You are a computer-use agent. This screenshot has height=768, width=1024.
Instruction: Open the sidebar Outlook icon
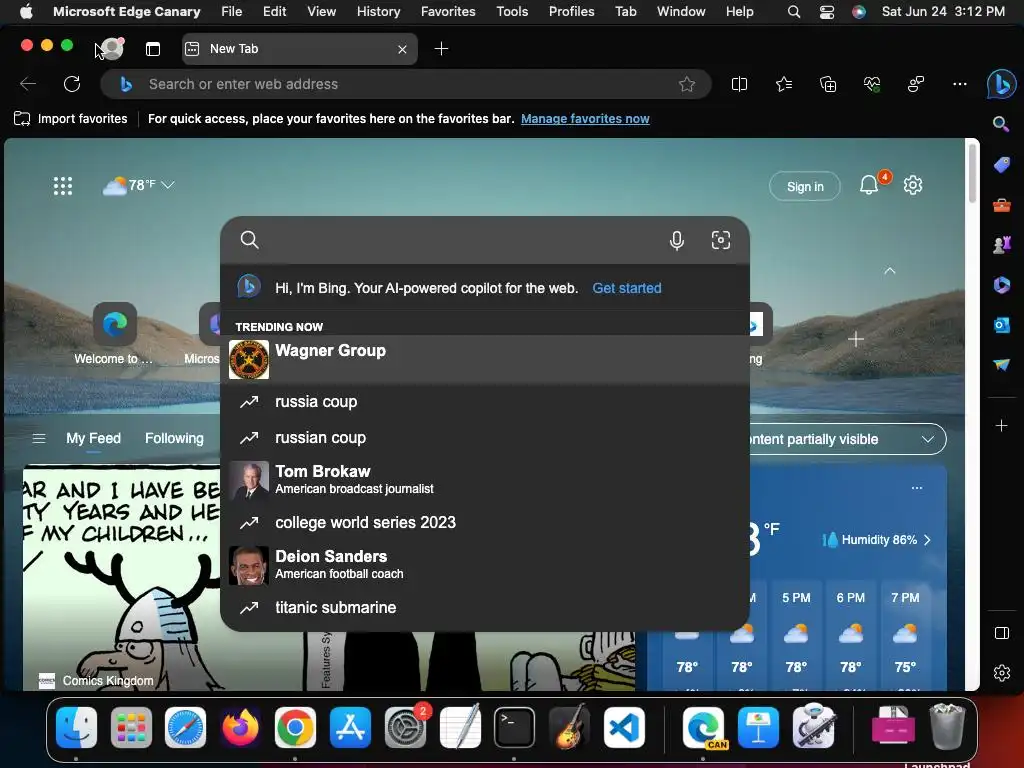[1001, 325]
